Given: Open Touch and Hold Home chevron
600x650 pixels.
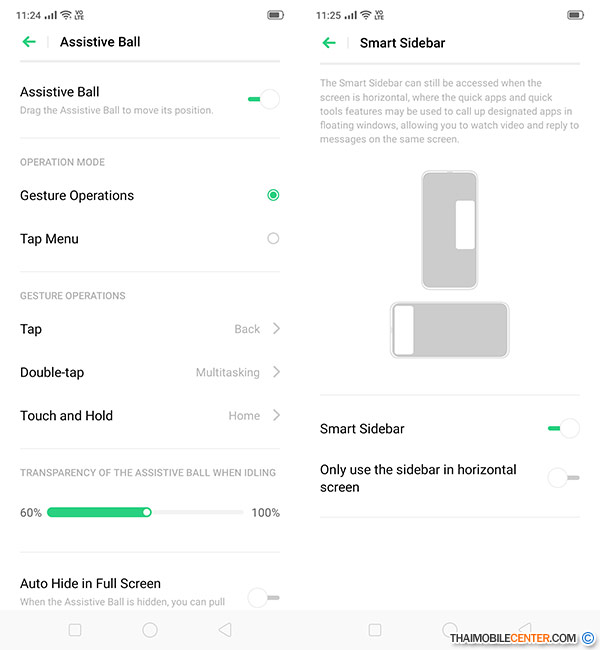Looking at the screenshot, I should coord(277,415).
